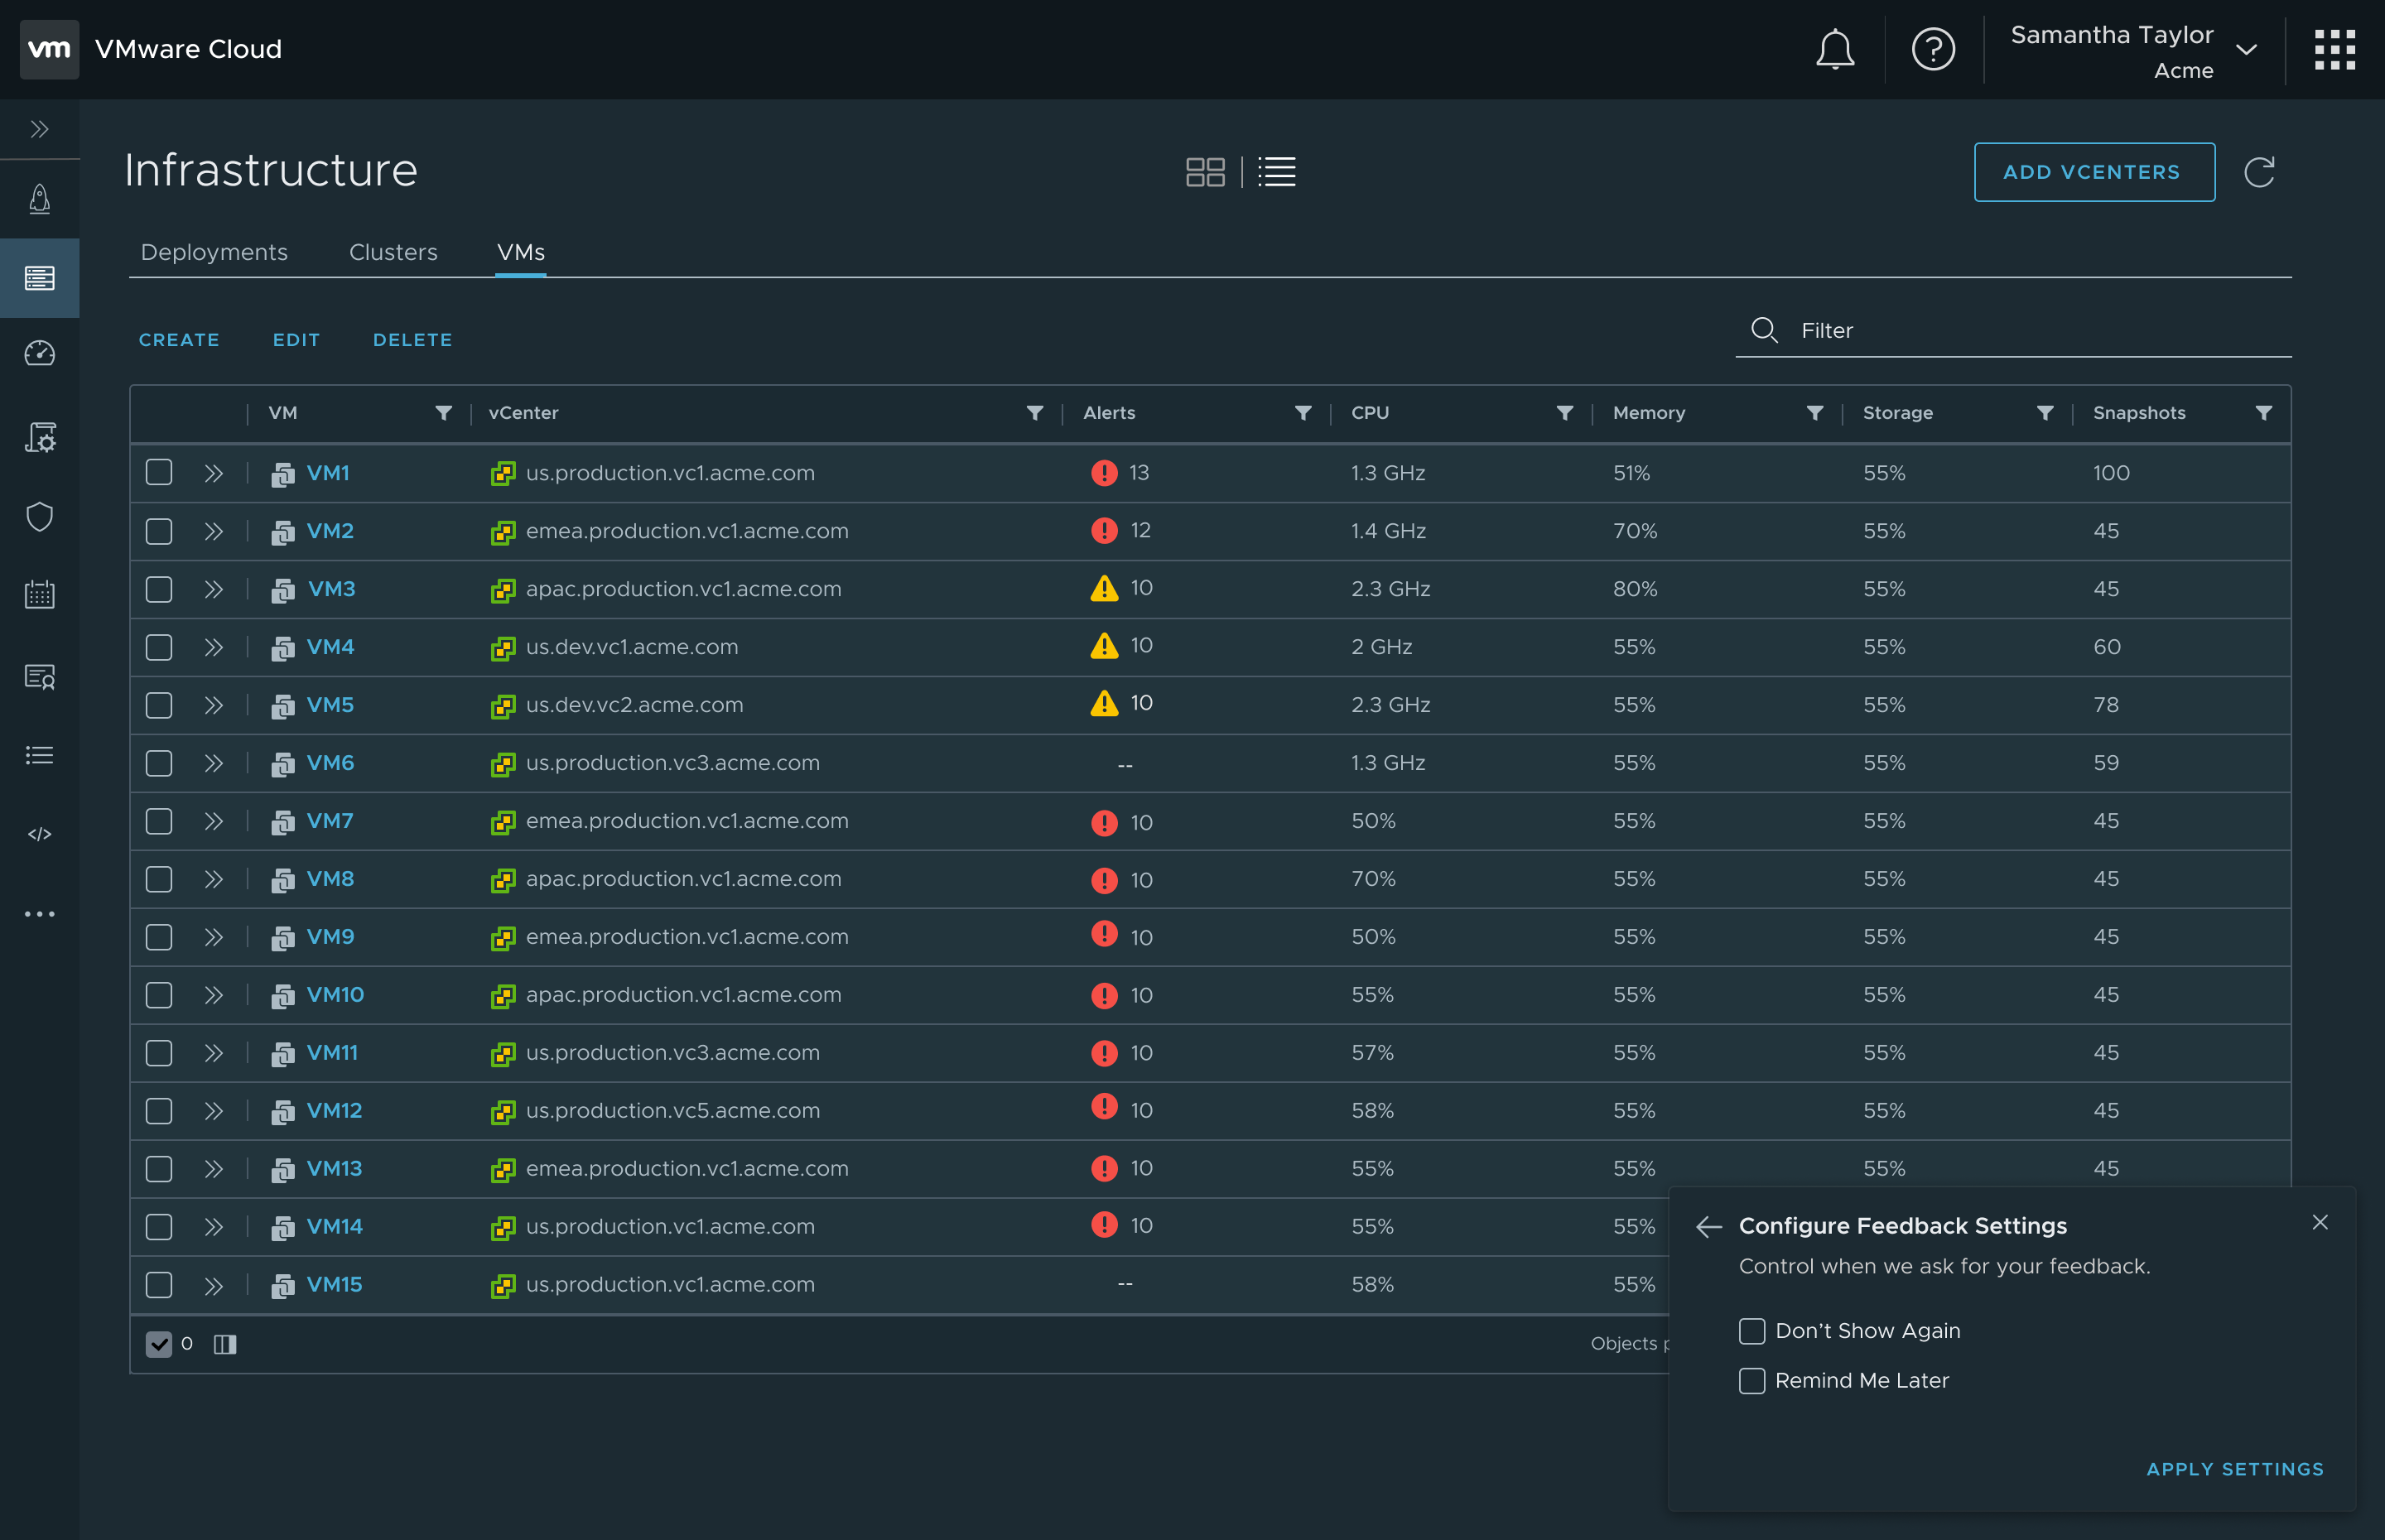Open the apps grid launcher icon

coord(2334,49)
